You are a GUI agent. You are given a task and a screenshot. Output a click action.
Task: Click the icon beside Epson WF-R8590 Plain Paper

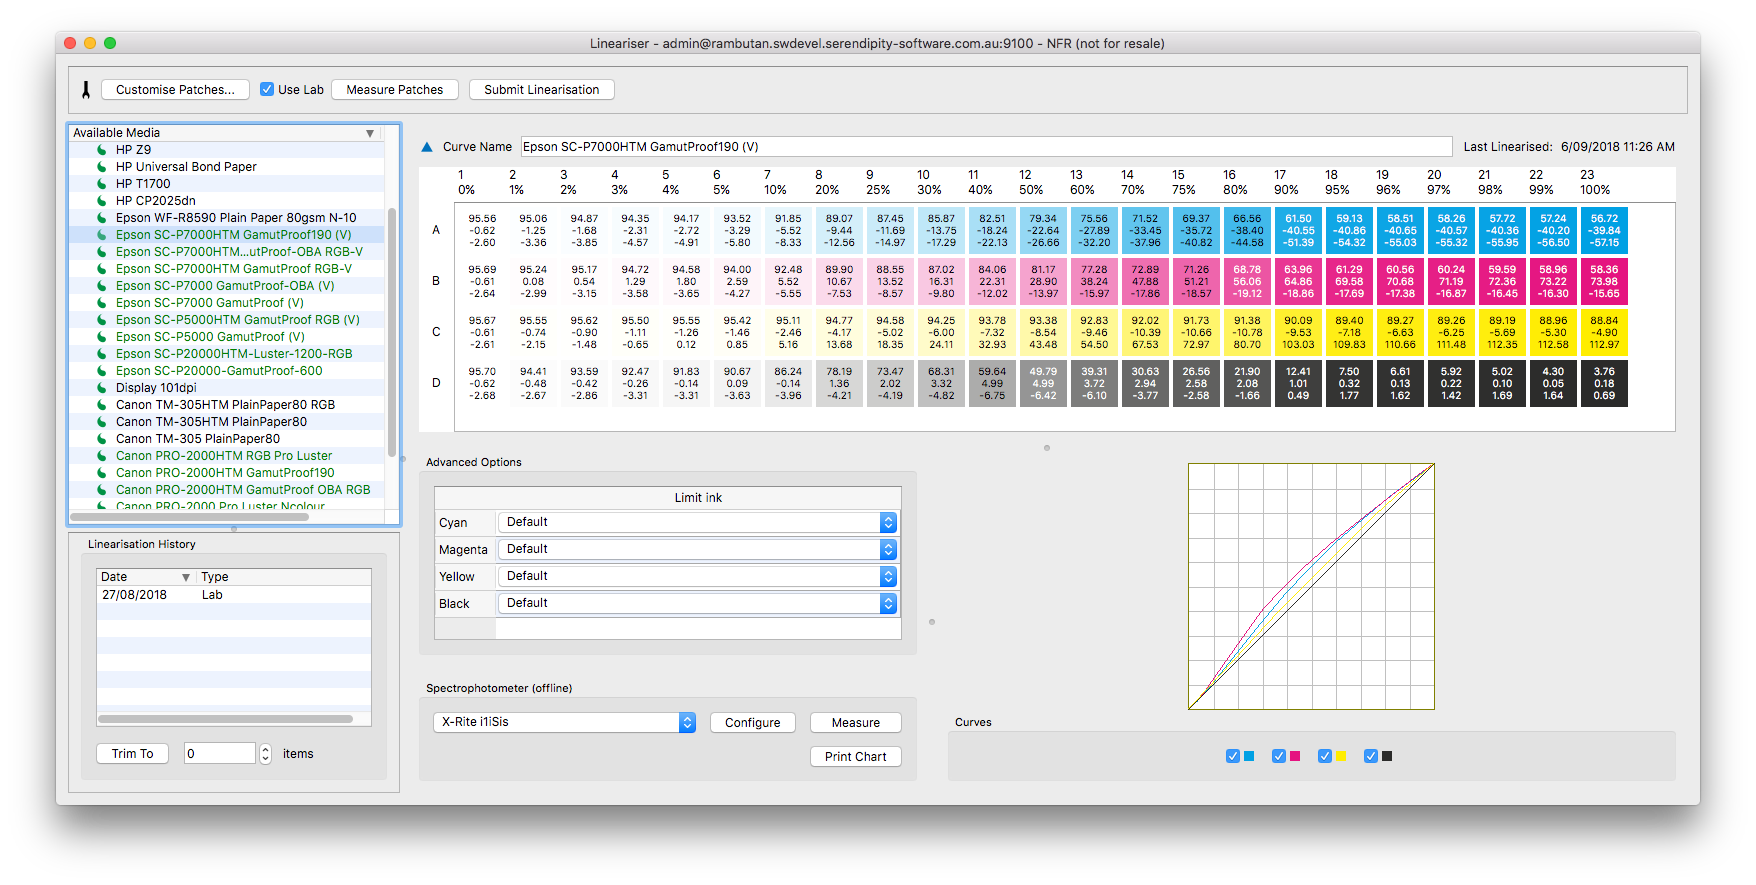pos(102,218)
